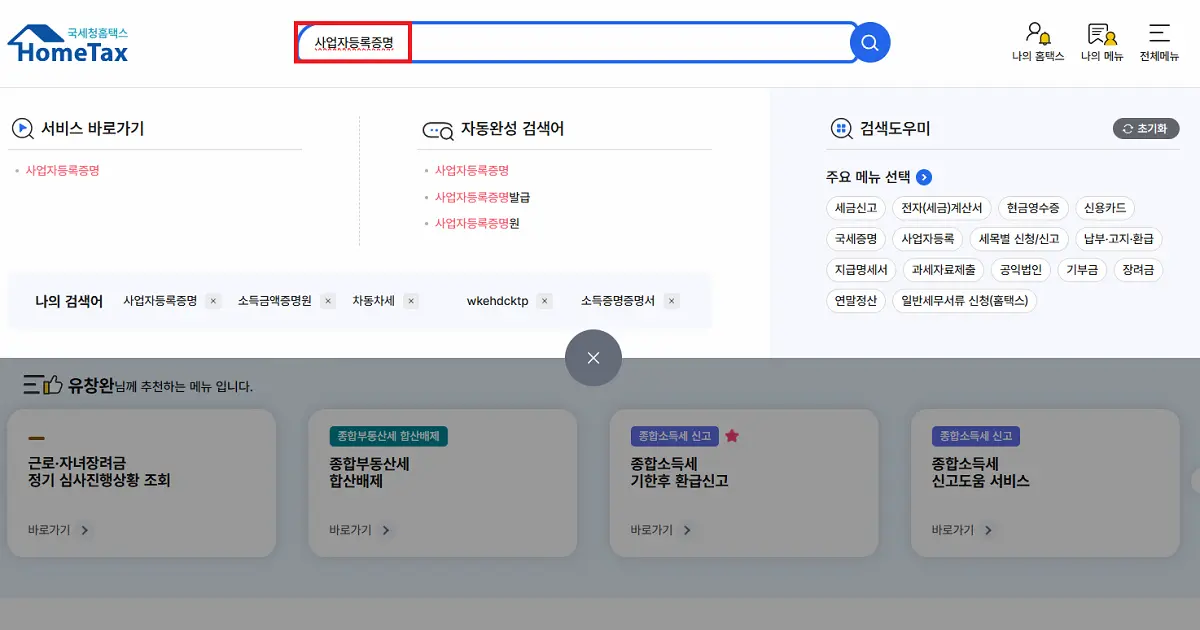Click 서비스 바로가기 play icon
Screen dimensions: 1200x630
click(22, 129)
